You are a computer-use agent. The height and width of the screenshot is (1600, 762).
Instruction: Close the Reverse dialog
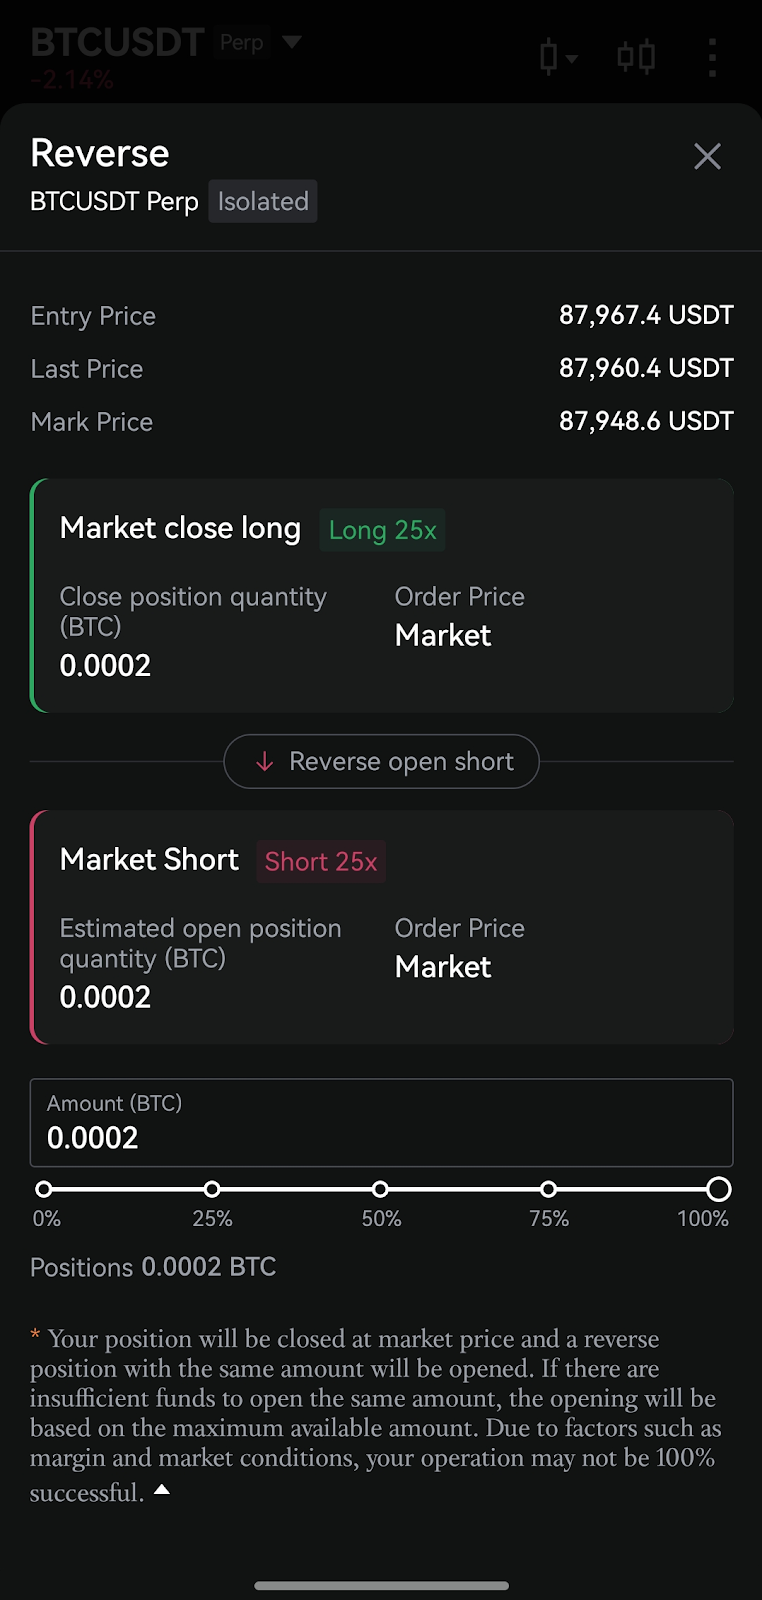pos(707,156)
